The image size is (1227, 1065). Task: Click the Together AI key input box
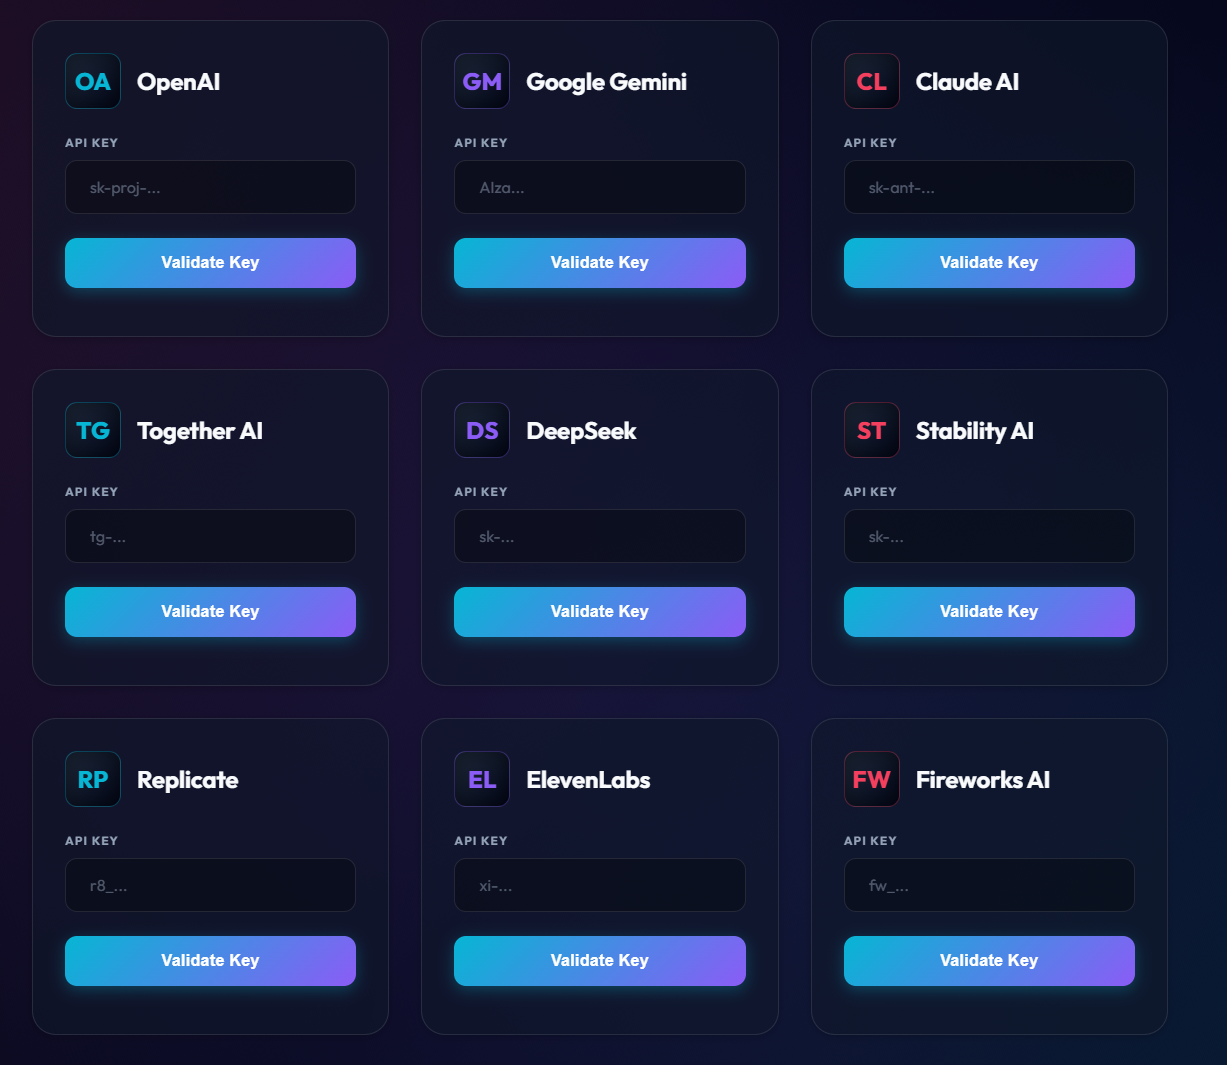coord(210,536)
